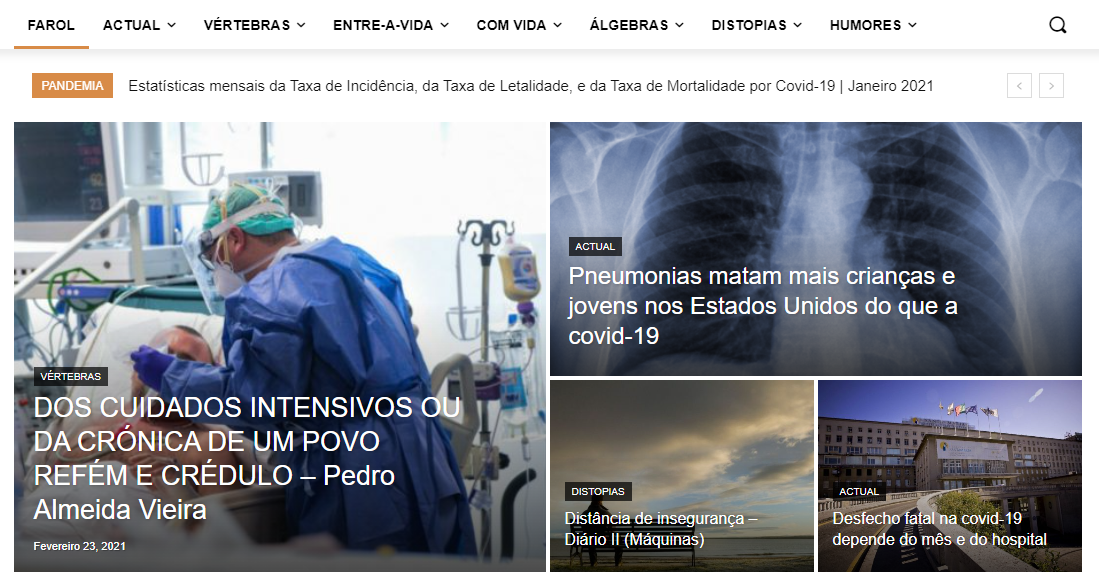Open the HUMORES menu item
This screenshot has width=1099, height=581.
tap(873, 25)
